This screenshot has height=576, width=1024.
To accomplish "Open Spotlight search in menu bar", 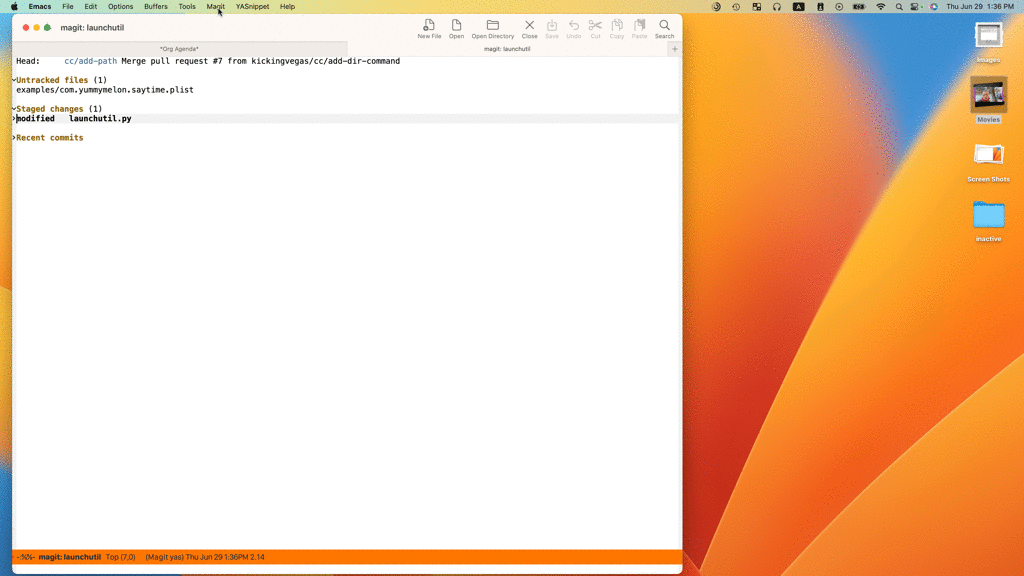I will click(x=899, y=7).
